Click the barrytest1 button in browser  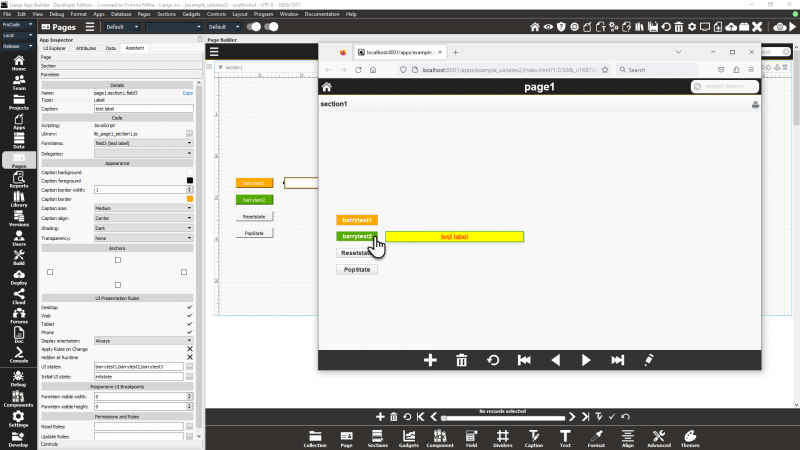357,220
